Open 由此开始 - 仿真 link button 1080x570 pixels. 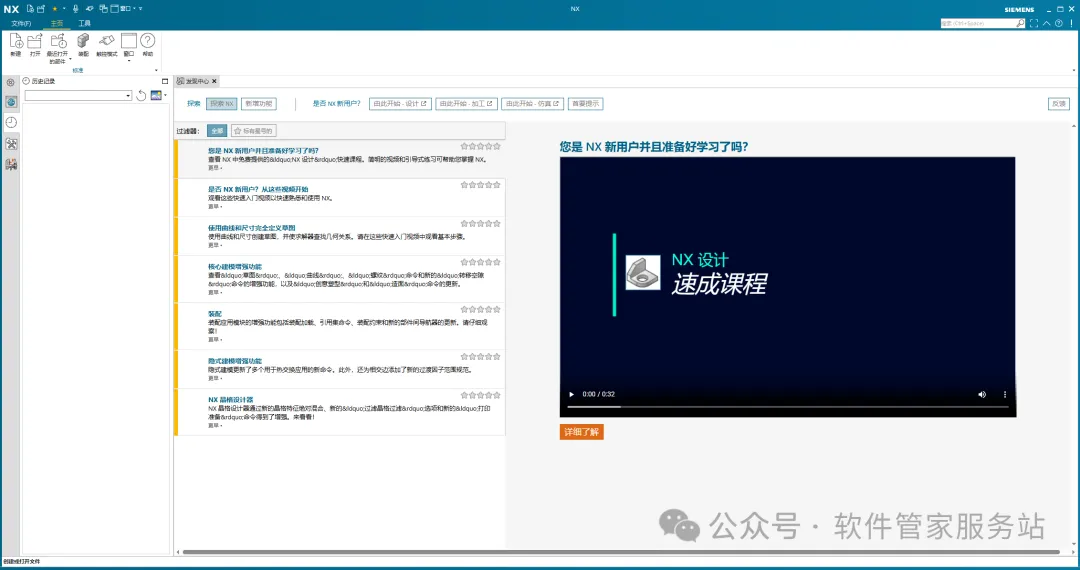coord(532,104)
